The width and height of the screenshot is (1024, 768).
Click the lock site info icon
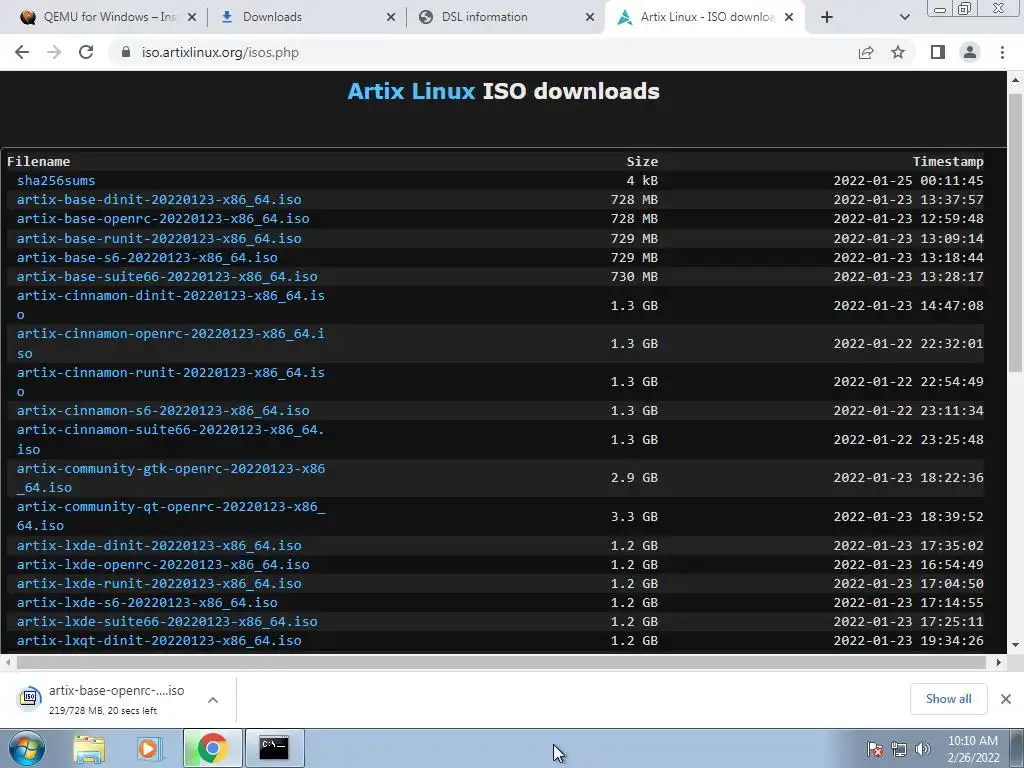pyautogui.click(x=126, y=52)
